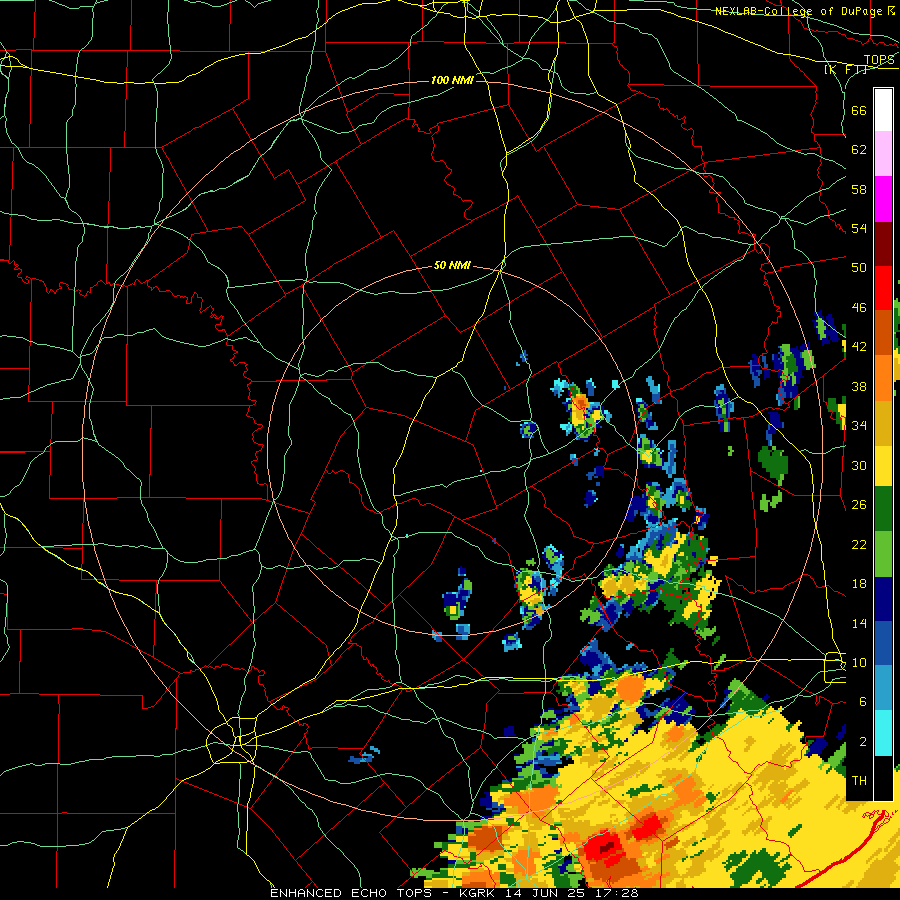The height and width of the screenshot is (900, 900).
Task: Select the 46 value on the legend
Action: [x=859, y=307]
